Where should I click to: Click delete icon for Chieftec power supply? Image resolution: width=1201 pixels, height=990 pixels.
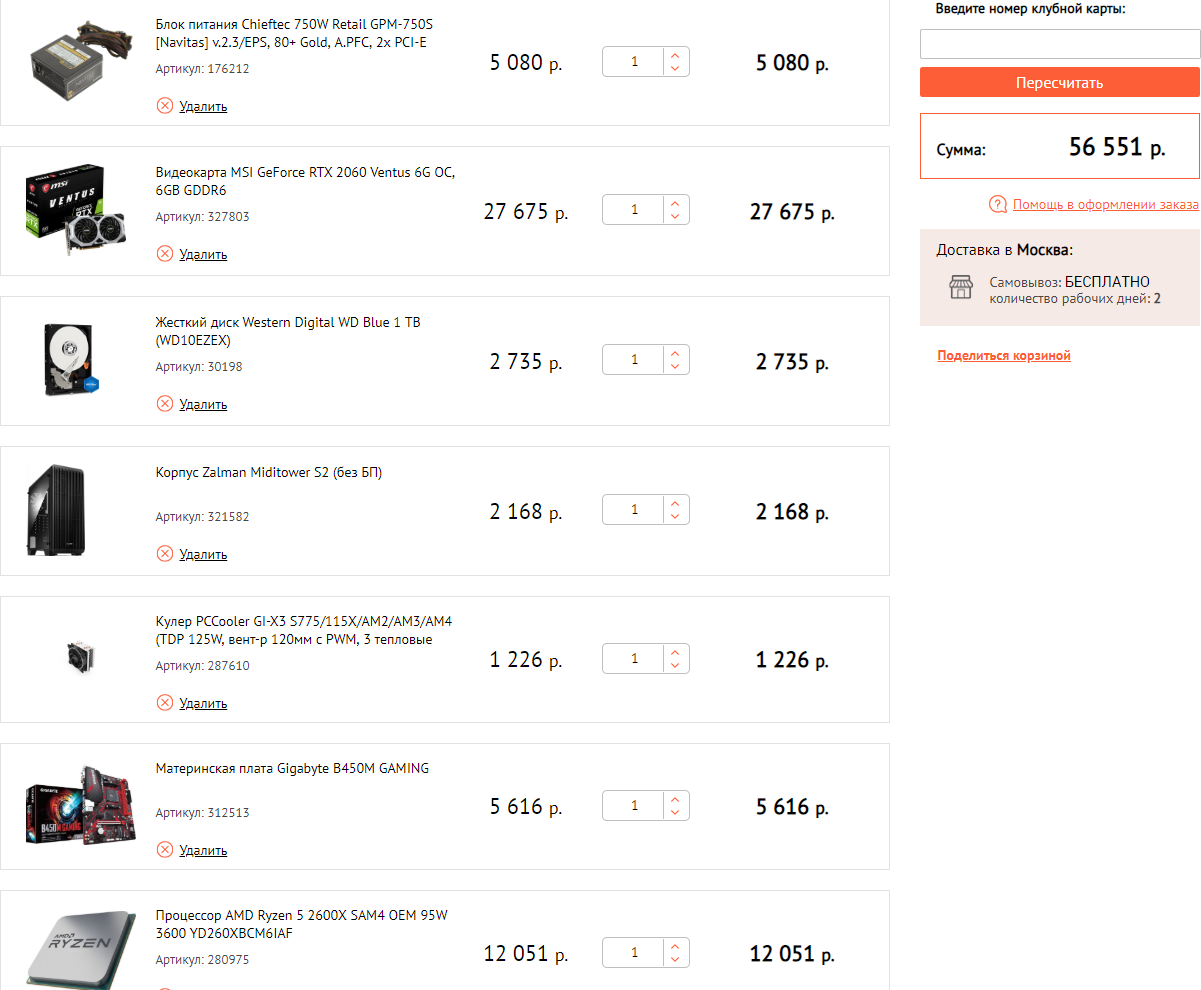tap(165, 106)
